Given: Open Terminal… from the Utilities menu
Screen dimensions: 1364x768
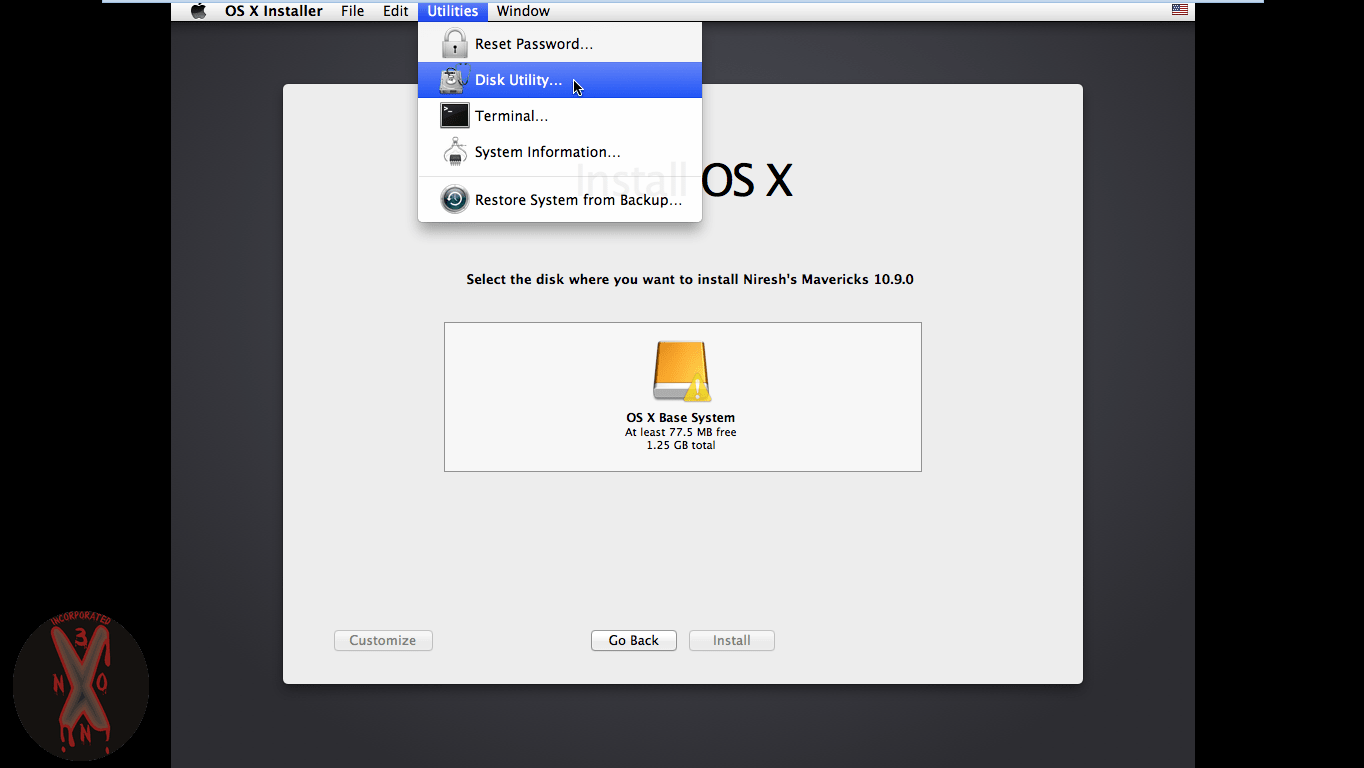Looking at the screenshot, I should coord(560,116).
